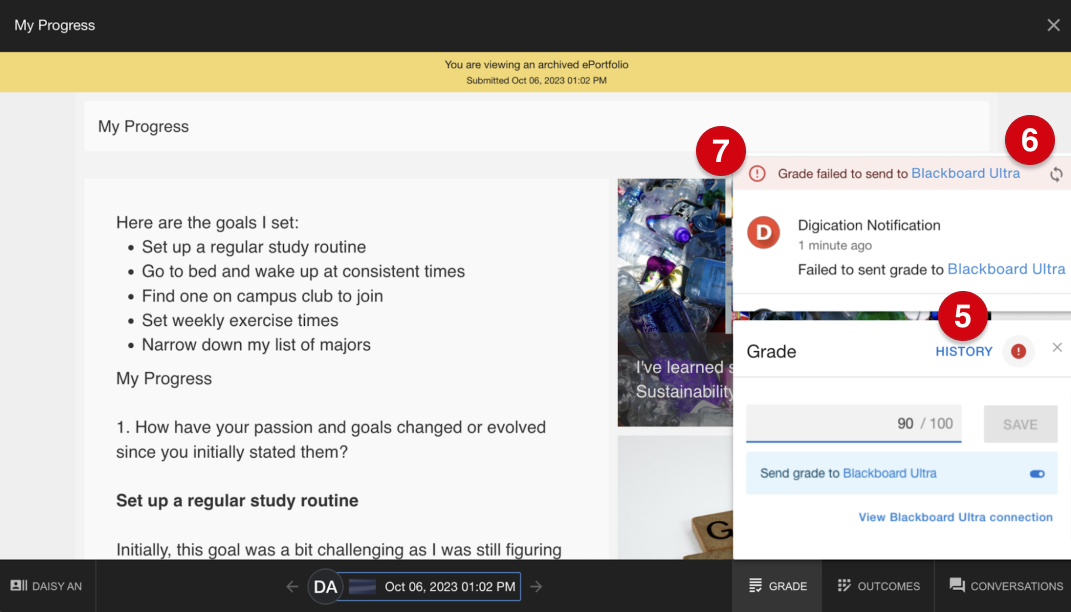Click the red error icon in failed-send banner
The width and height of the screenshot is (1071, 612).
[x=757, y=173]
